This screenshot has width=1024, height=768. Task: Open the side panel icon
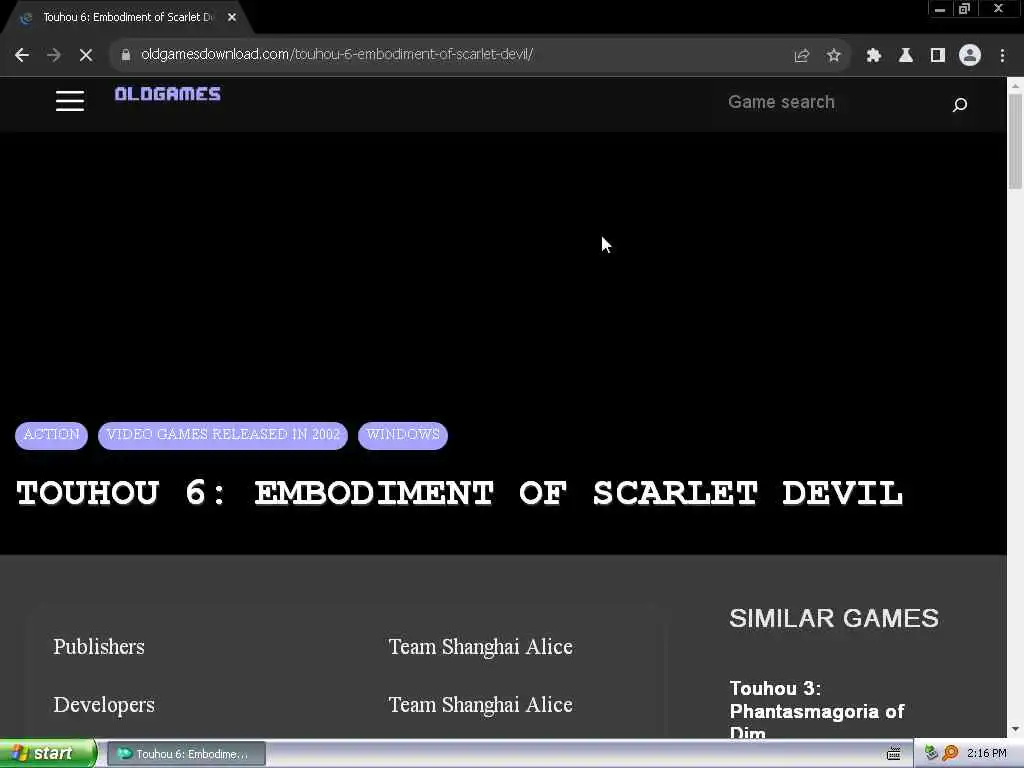click(938, 56)
